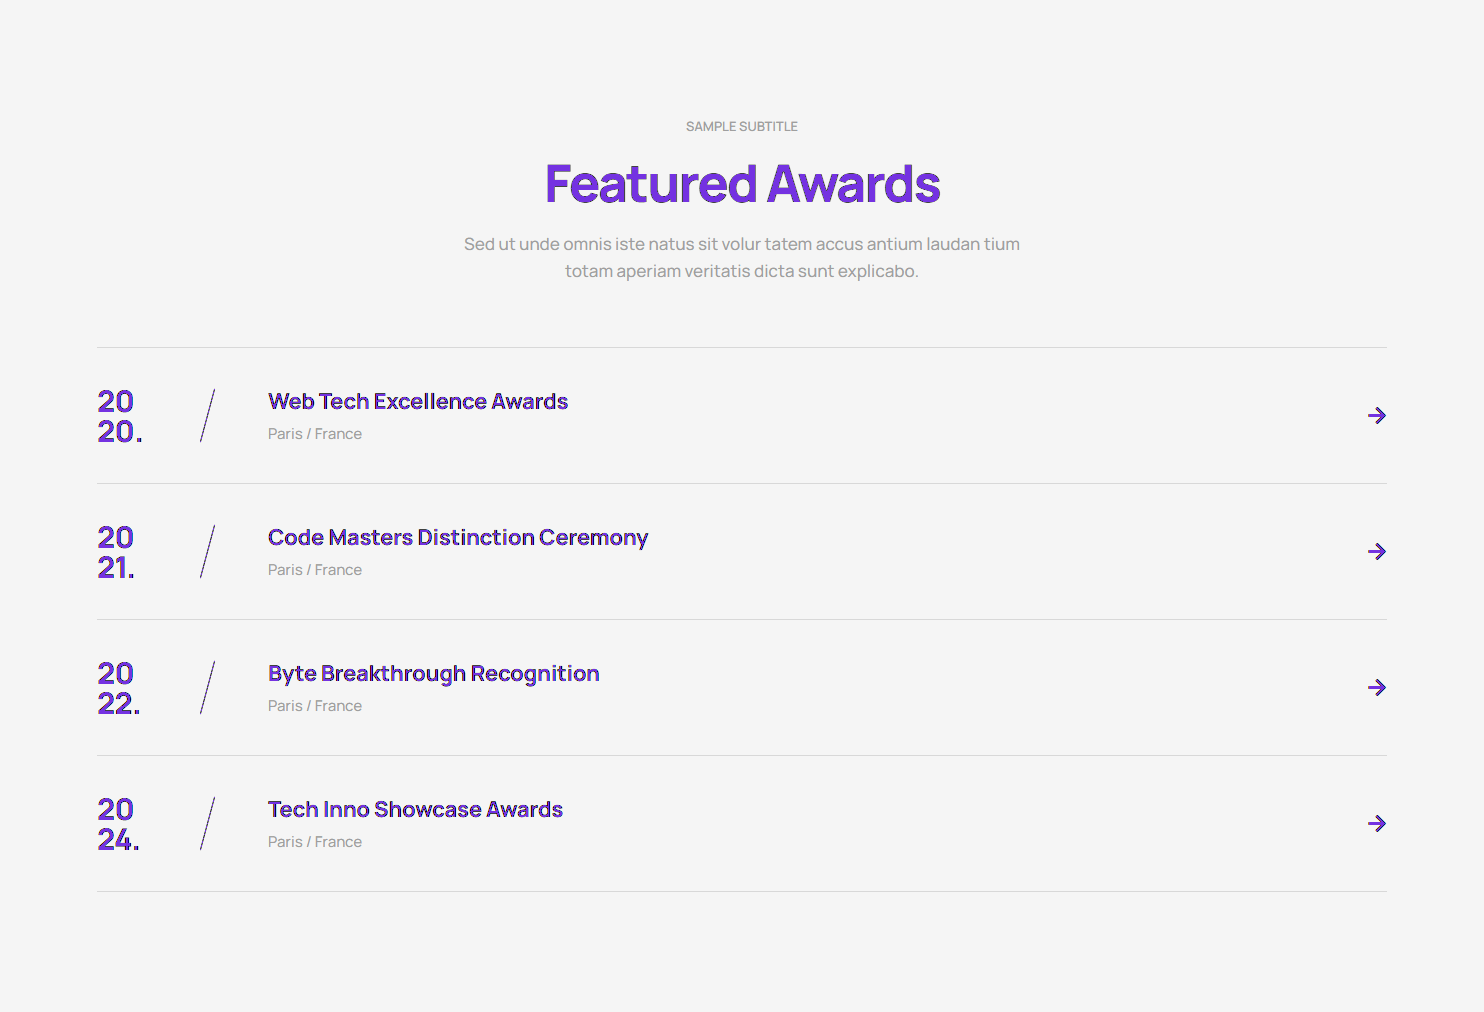Click the arrow for Tech Inno Showcase Awards

(1376, 824)
